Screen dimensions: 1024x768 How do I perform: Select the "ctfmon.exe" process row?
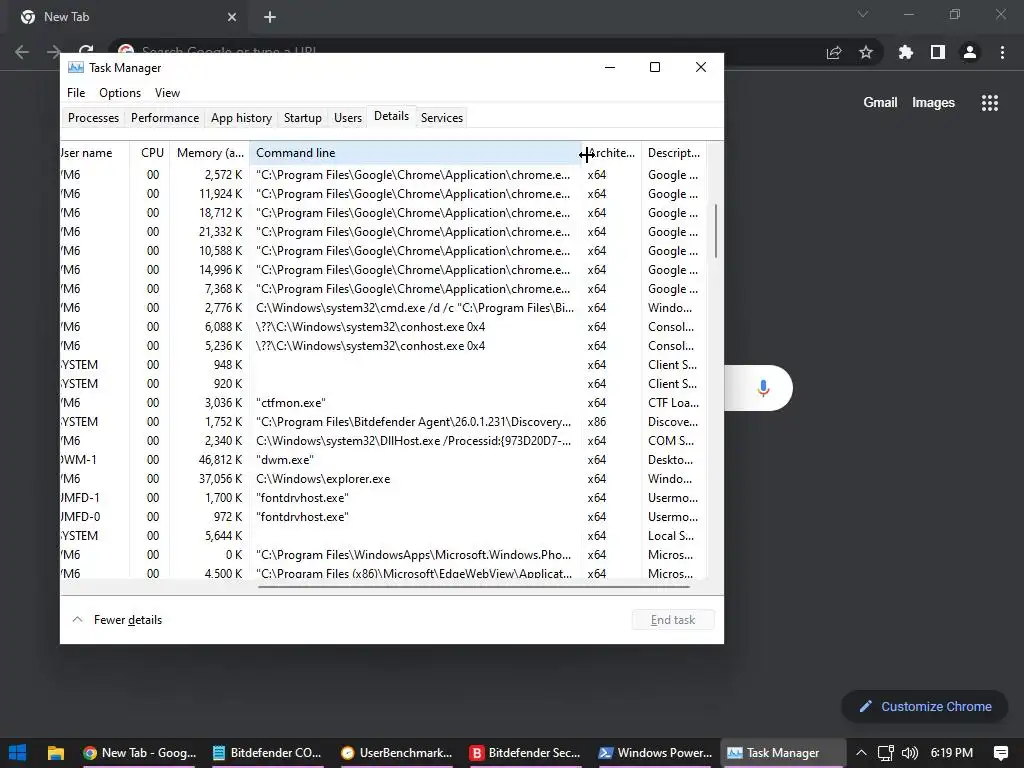click(x=383, y=402)
